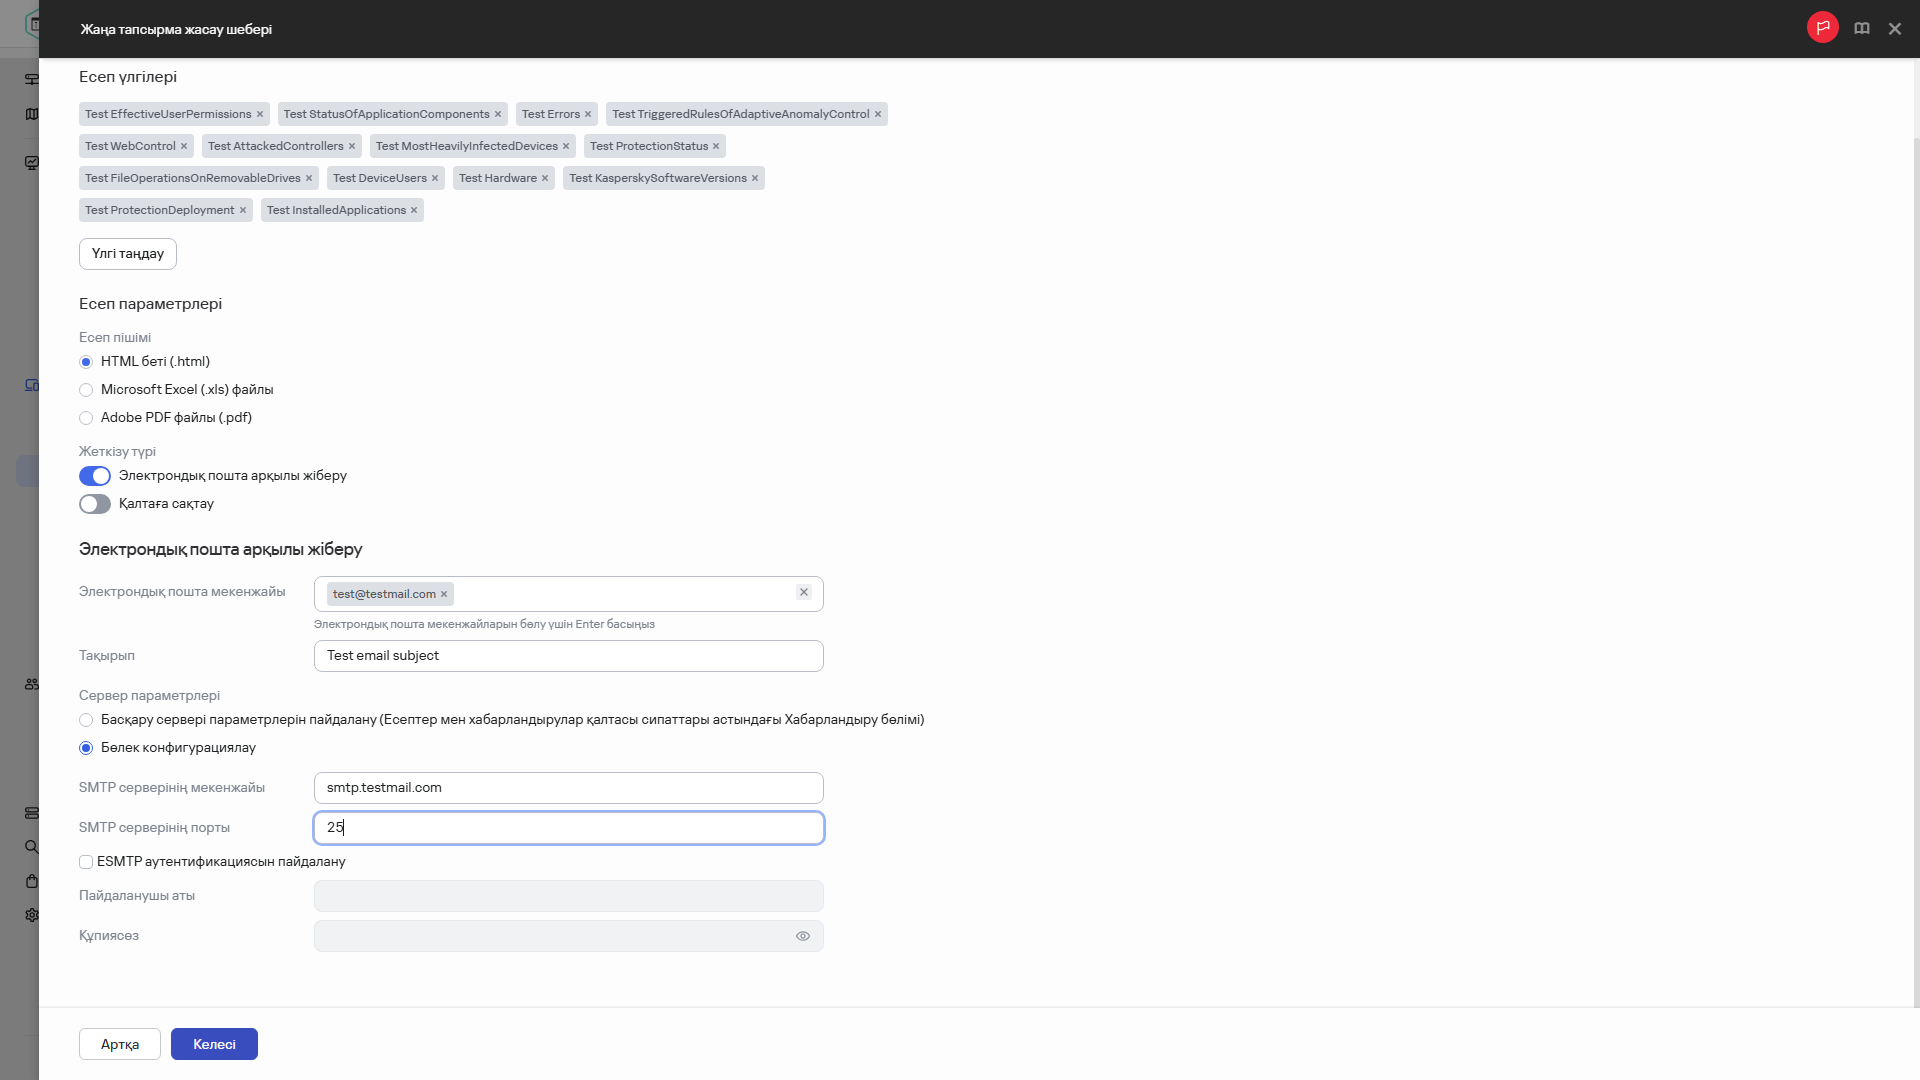Show the password with the eye icon

tap(802, 937)
